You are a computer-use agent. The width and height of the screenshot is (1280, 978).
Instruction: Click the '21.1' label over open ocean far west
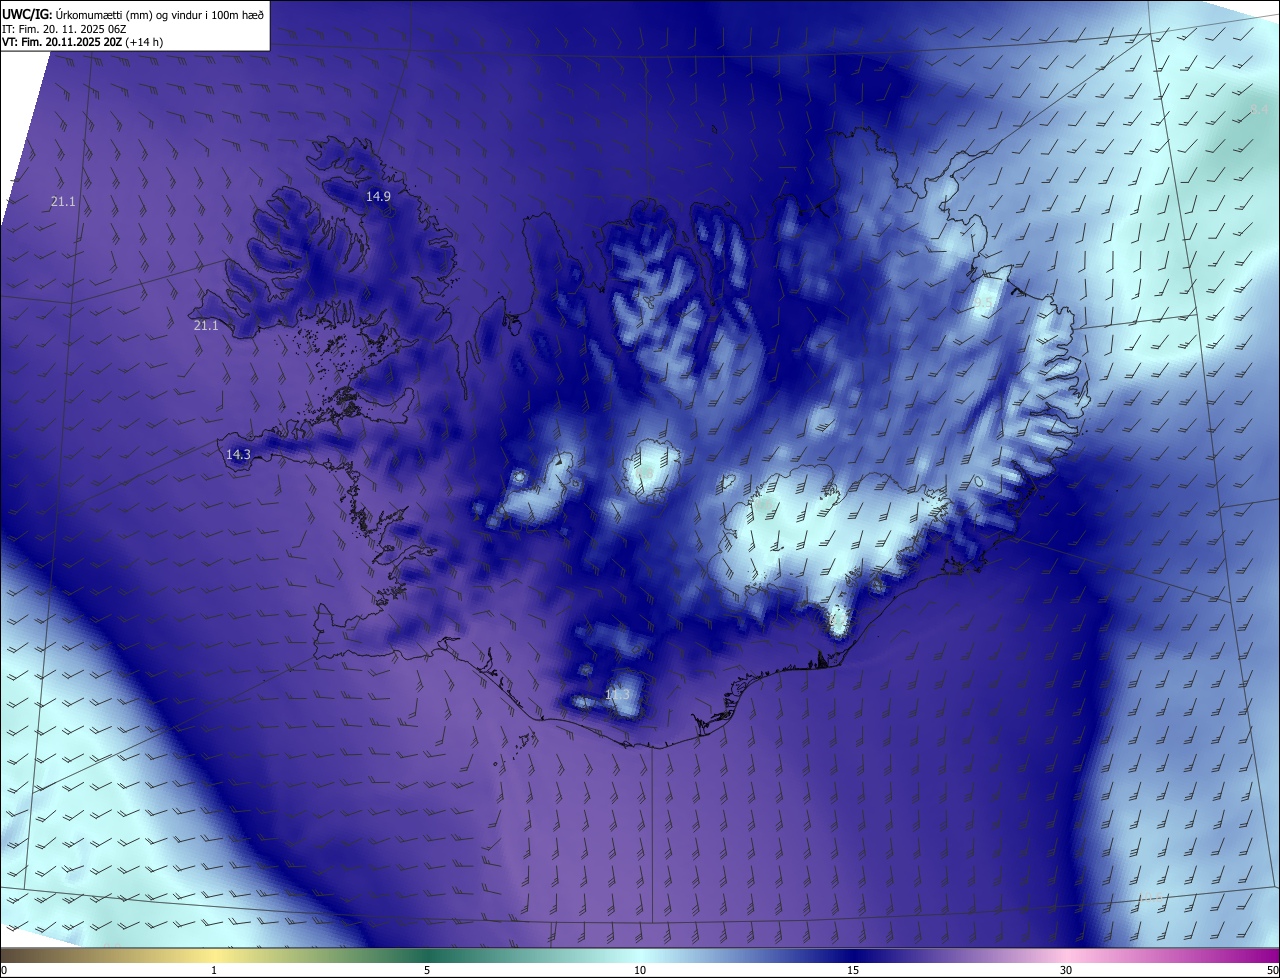tap(63, 202)
